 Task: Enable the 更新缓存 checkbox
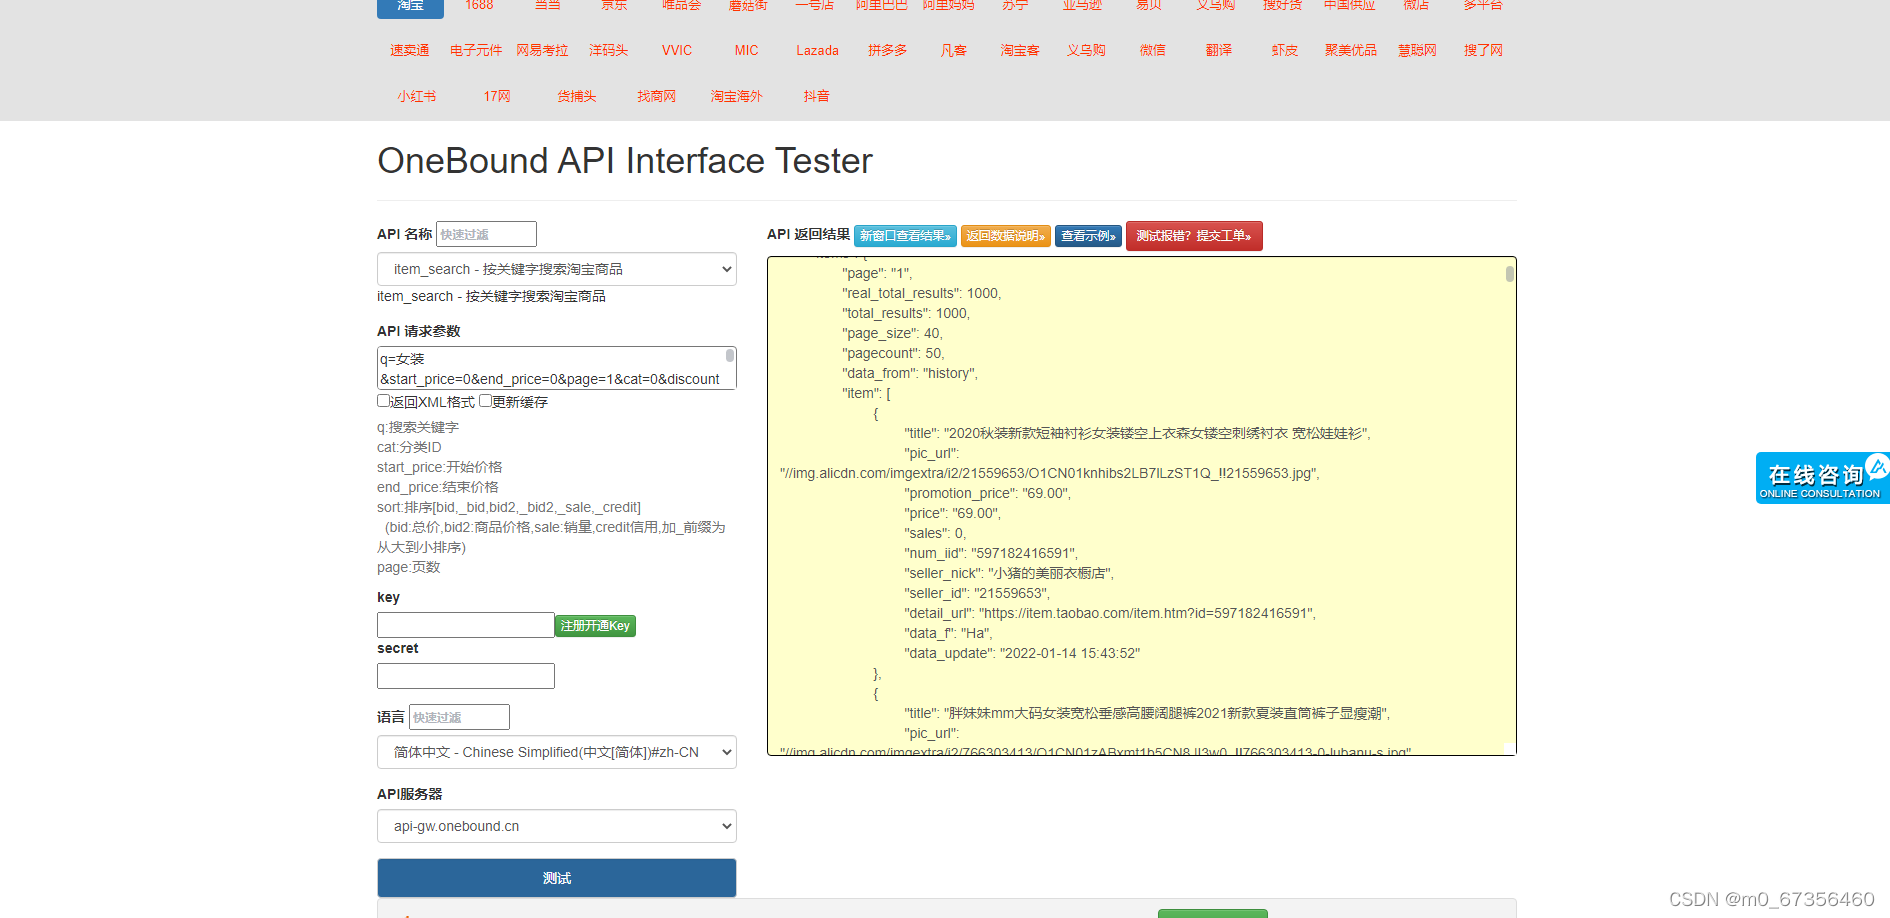click(485, 401)
